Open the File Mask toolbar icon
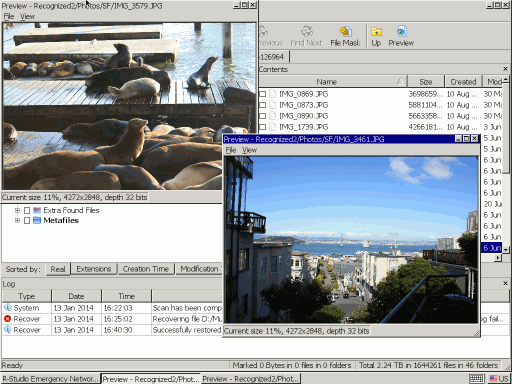This screenshot has height=384, width=512. point(345,31)
